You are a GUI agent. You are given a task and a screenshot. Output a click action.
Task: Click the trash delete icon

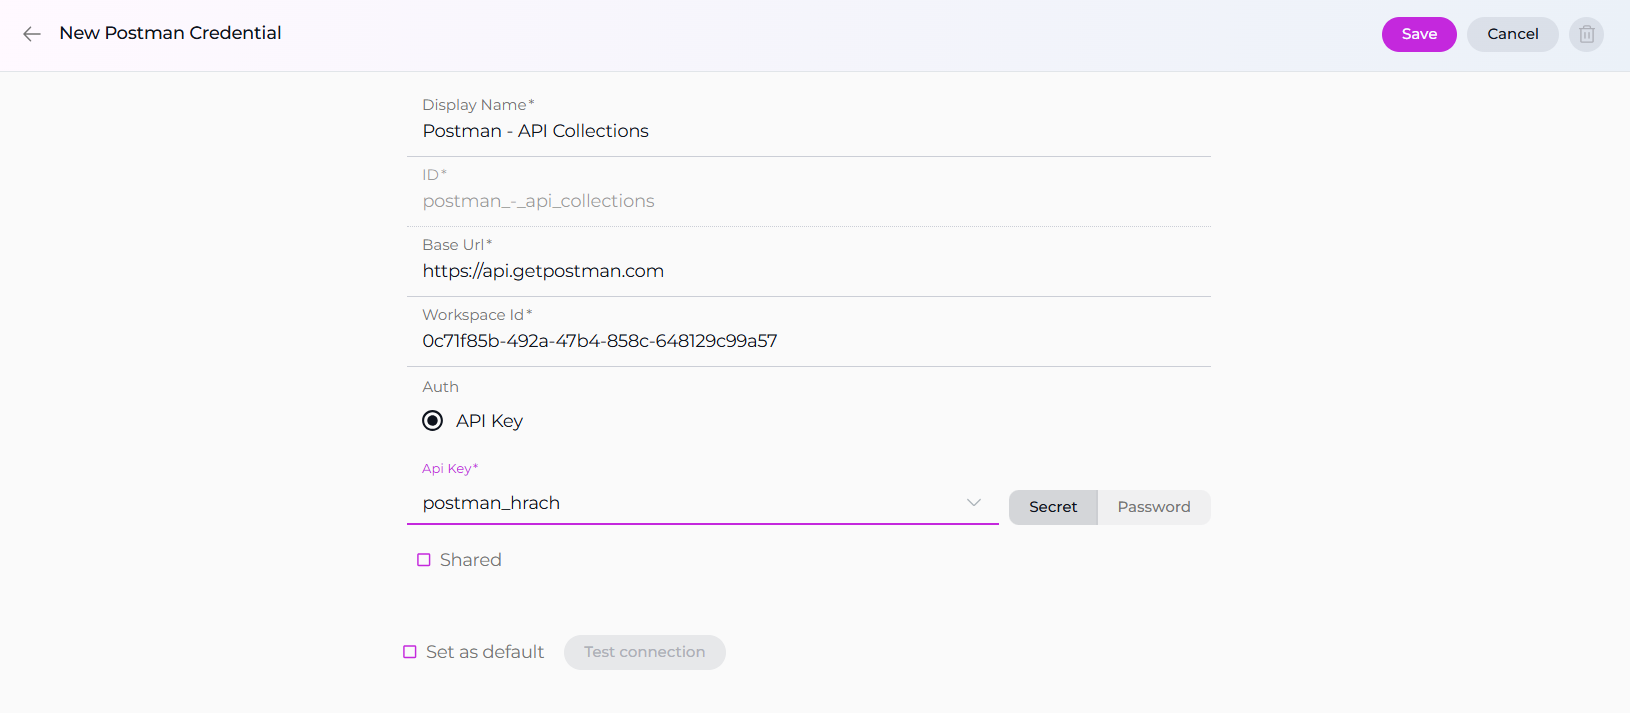tap(1586, 34)
